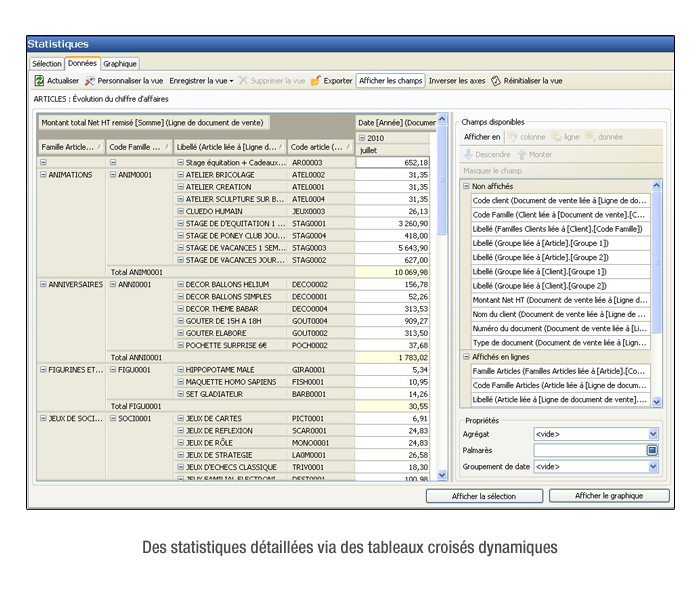Click Inverser les axes in the toolbar
Viewport: 700px width, 600px height.
(456, 81)
